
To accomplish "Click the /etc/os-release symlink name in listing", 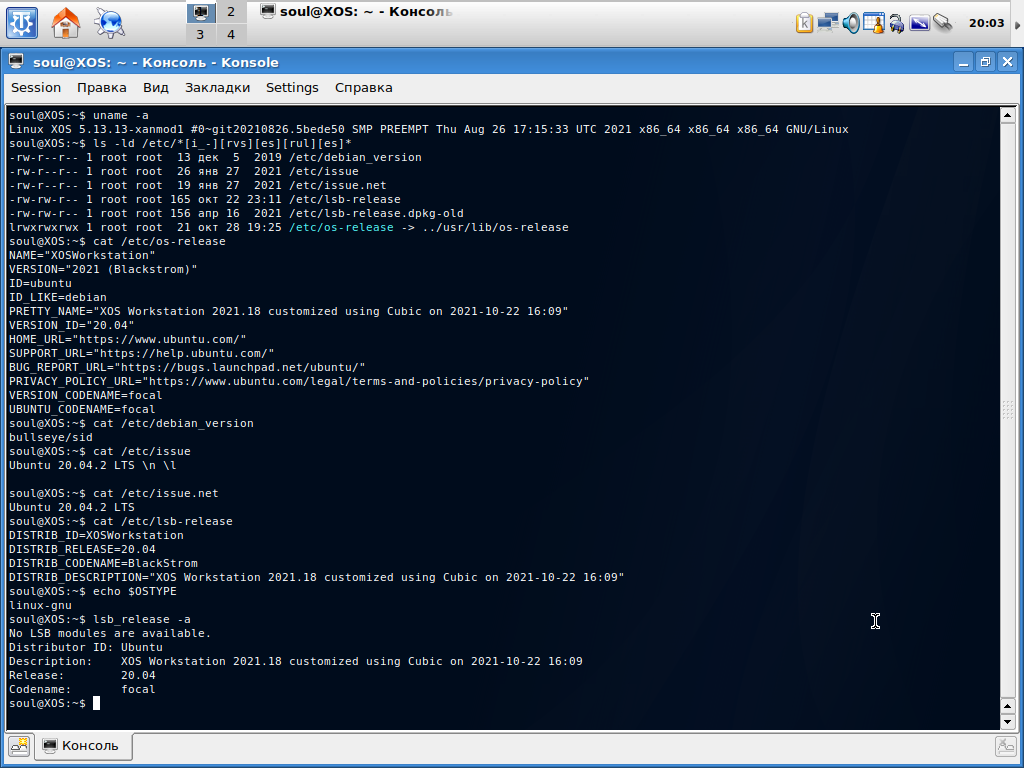I will point(342,227).
